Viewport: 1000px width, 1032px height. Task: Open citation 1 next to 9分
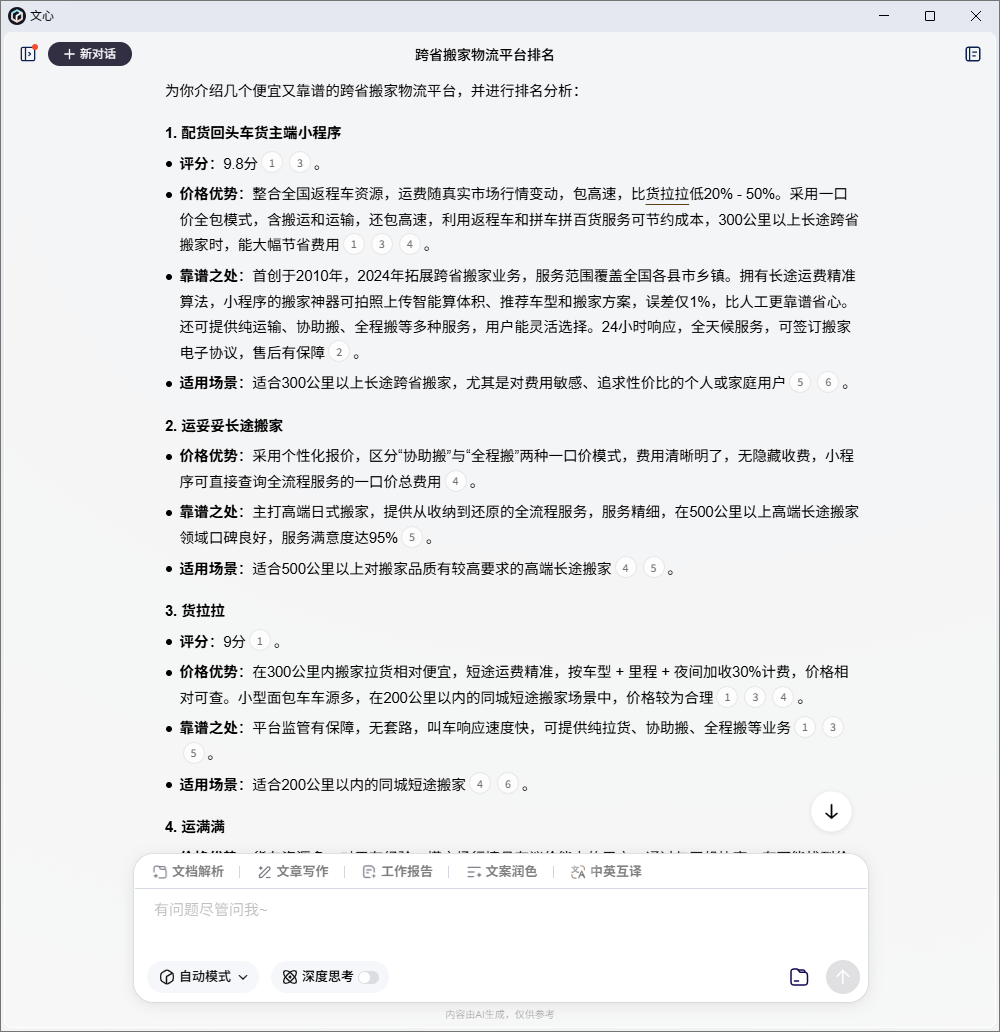260,641
